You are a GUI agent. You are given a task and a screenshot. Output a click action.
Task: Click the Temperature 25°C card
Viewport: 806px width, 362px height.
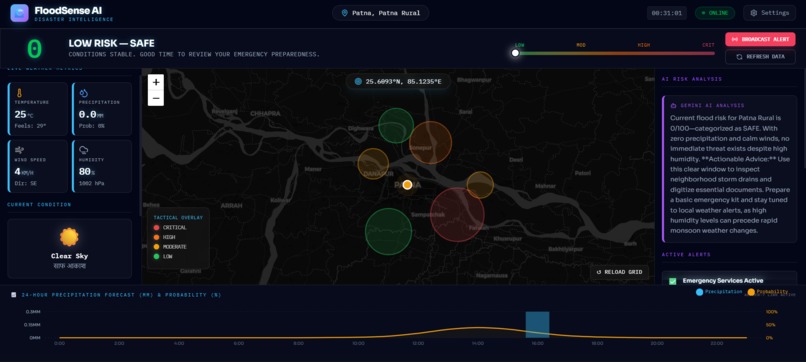pyautogui.click(x=38, y=108)
